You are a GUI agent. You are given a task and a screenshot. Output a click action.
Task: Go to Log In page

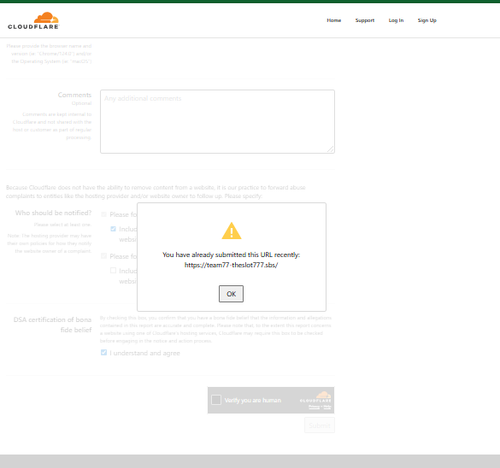(x=396, y=20)
